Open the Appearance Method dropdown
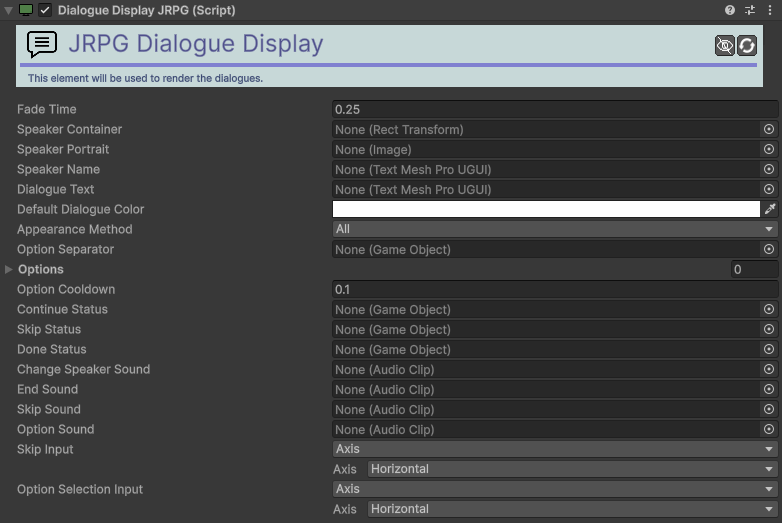 [555, 229]
